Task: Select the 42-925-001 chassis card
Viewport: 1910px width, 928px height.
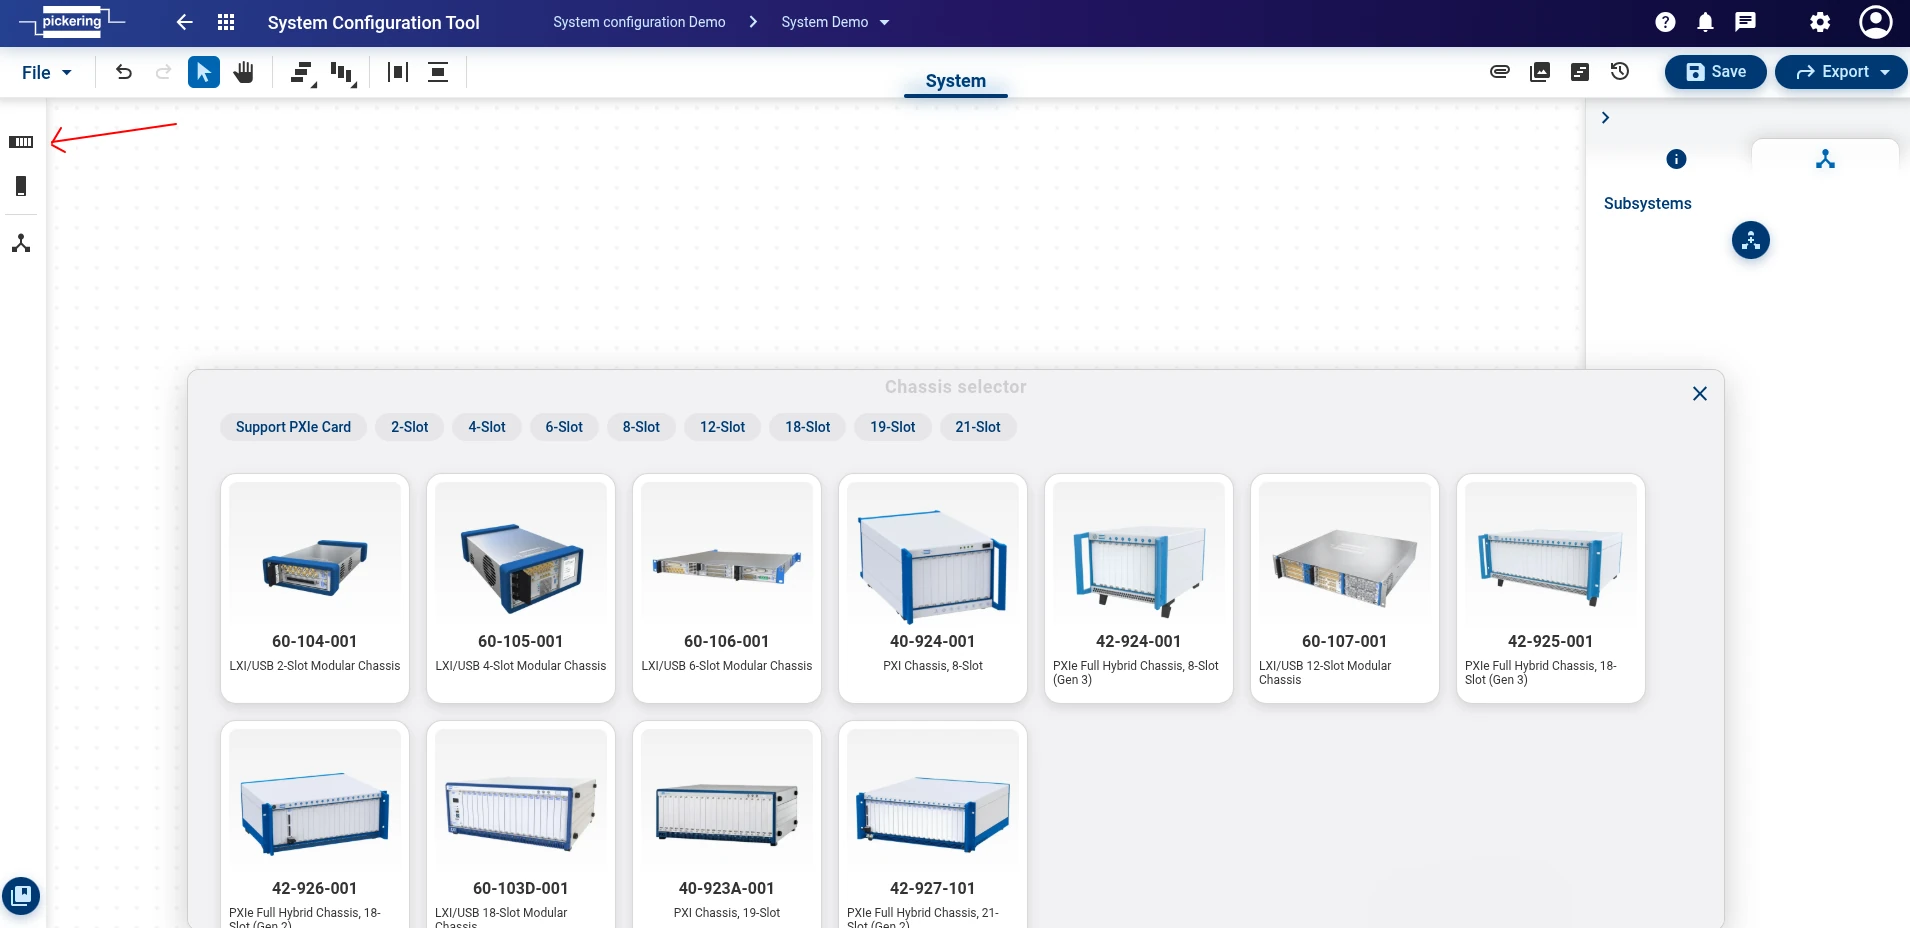Action: pyautogui.click(x=1551, y=588)
